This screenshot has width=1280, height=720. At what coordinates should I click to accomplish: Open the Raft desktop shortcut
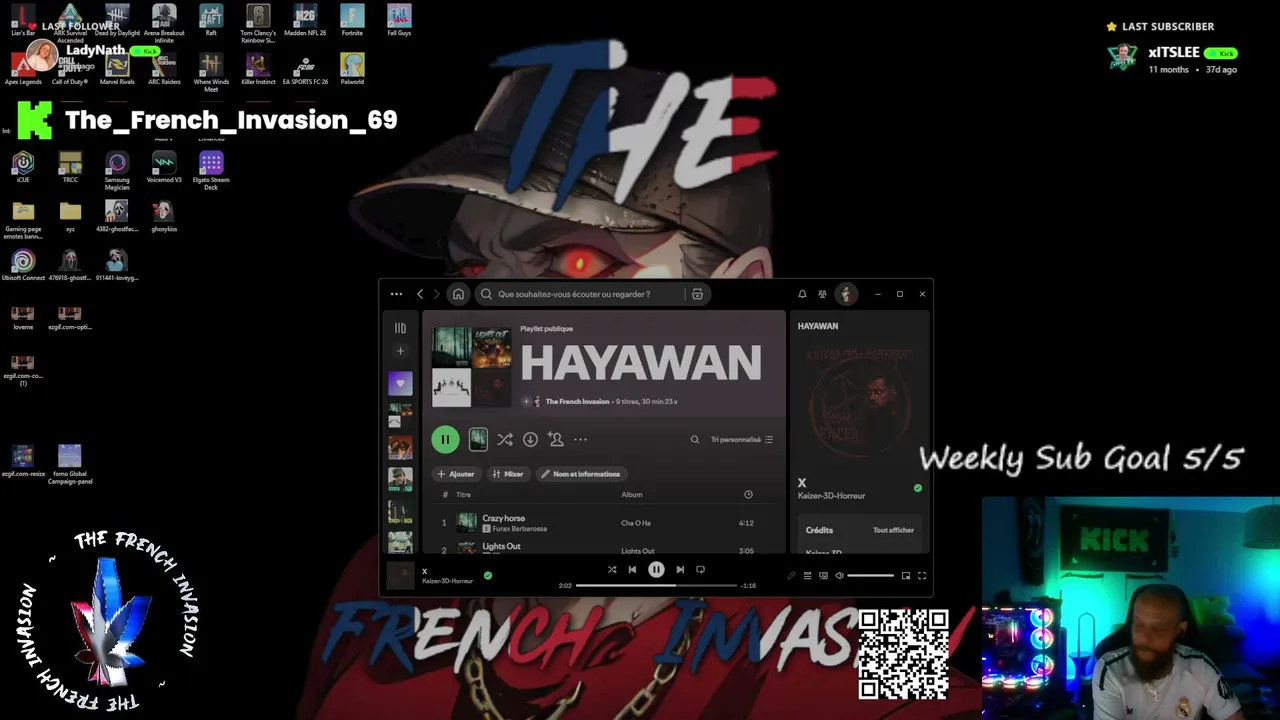[x=211, y=20]
